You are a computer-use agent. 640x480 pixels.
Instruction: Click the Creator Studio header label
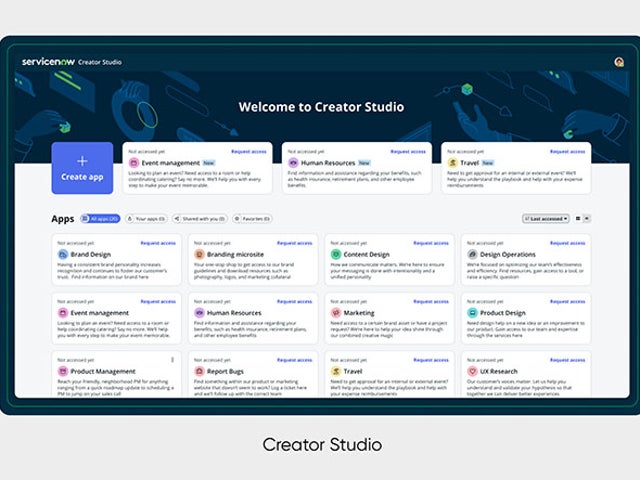click(100, 62)
